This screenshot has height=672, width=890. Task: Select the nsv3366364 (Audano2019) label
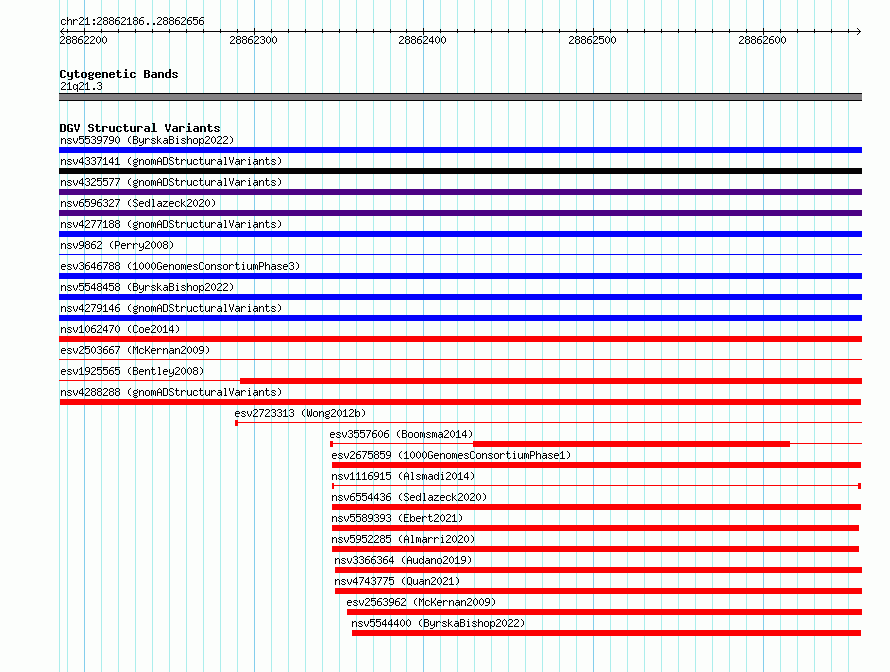(x=403, y=560)
